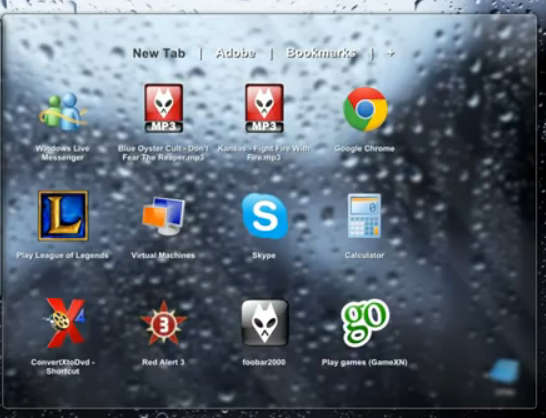The height and width of the screenshot is (418, 546).
Task: Launch ConvertXtoDvd shortcut icon
Action: pos(64,323)
